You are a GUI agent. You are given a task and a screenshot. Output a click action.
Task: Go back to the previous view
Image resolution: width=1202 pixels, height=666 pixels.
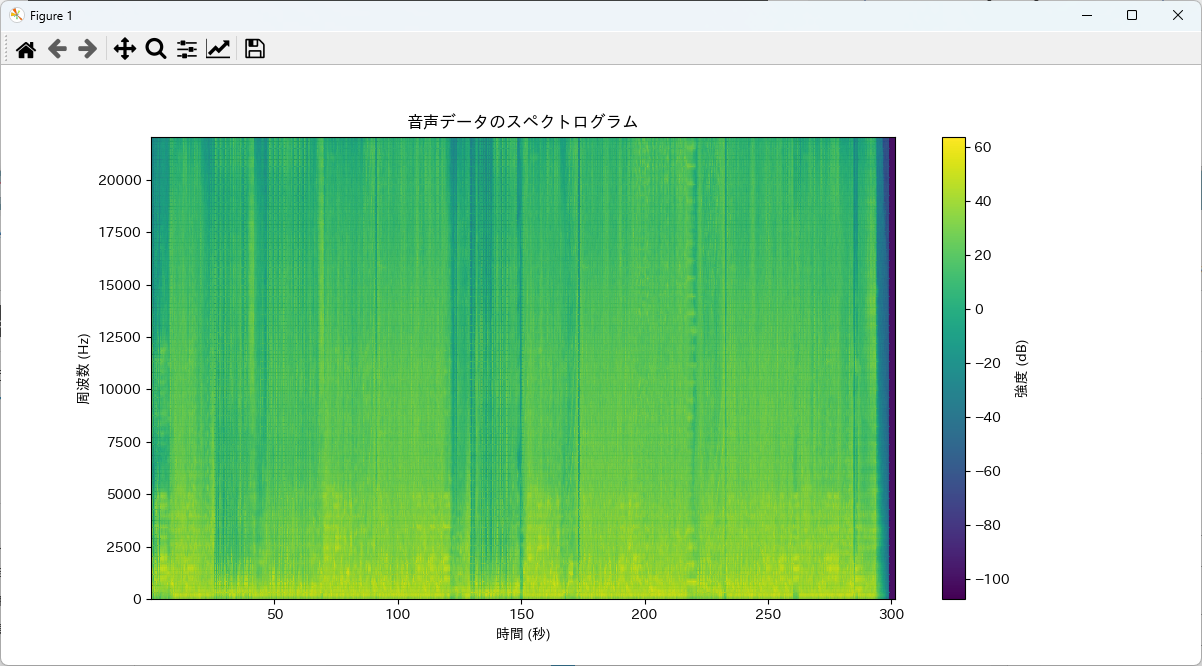tap(57, 47)
